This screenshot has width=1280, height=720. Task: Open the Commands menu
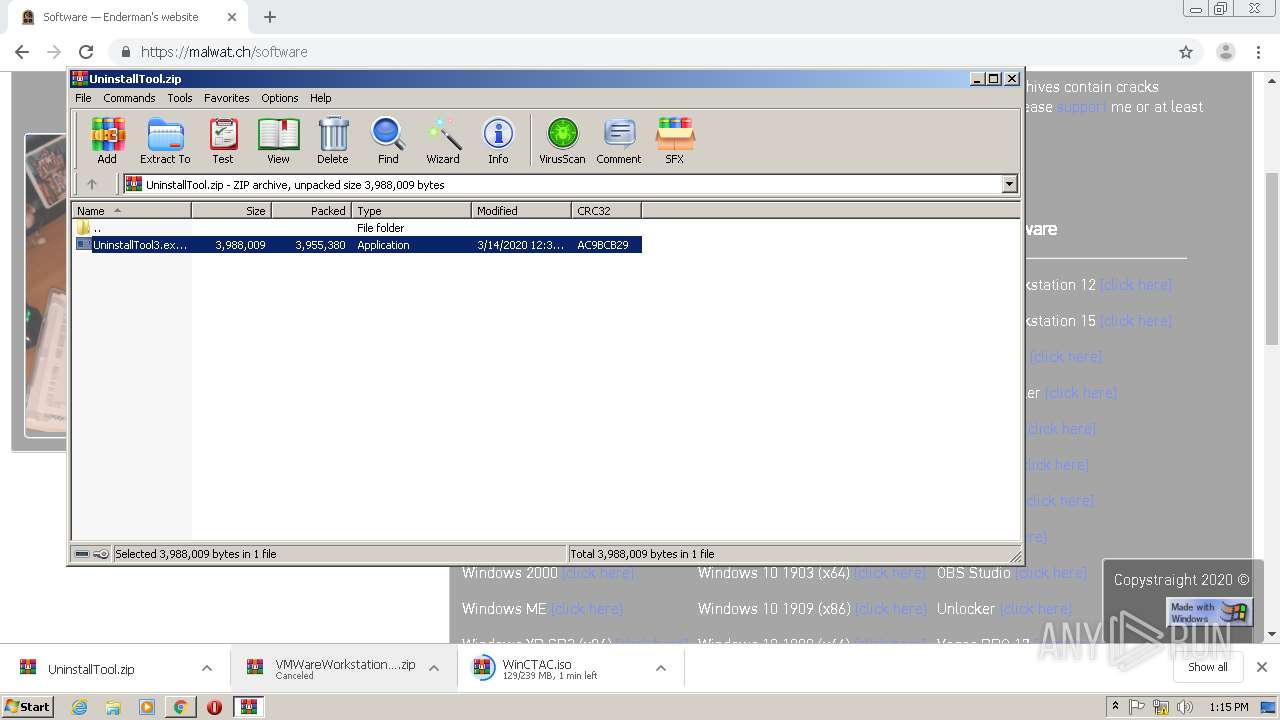point(129,98)
